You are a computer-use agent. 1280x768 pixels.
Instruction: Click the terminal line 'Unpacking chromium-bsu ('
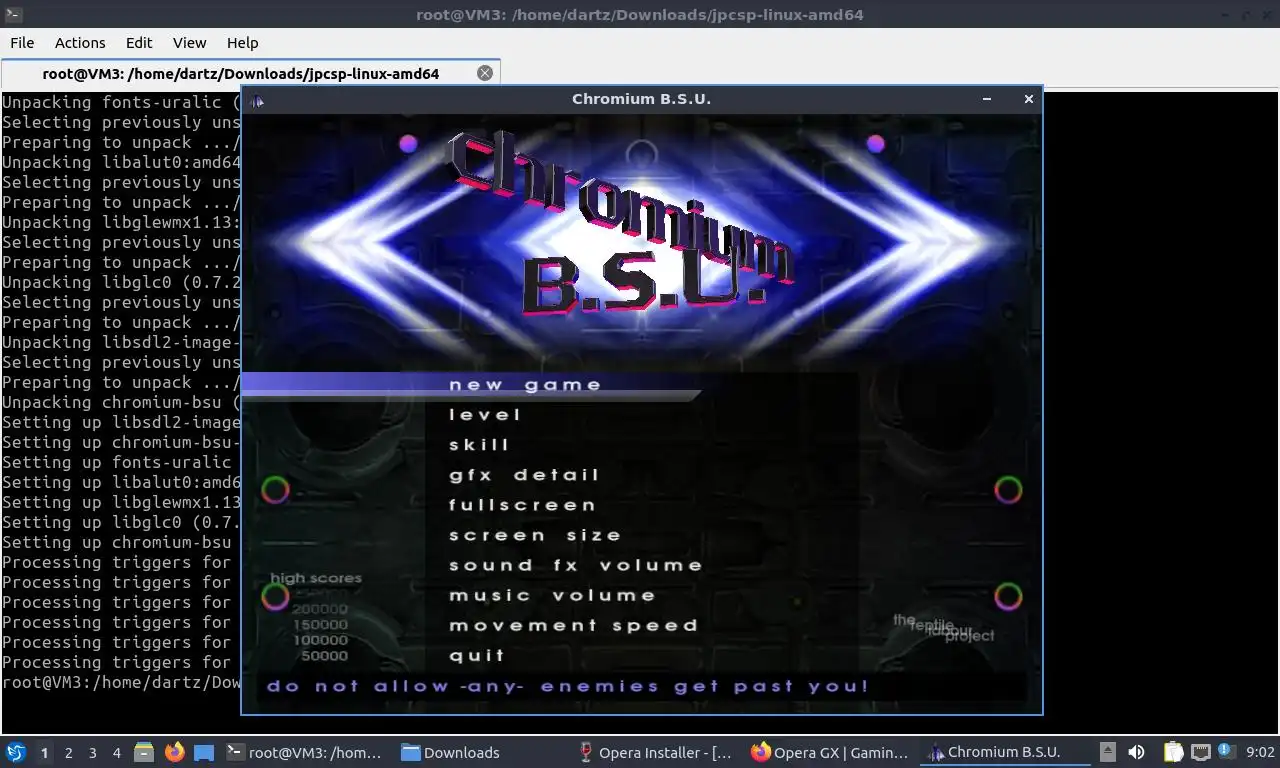pyautogui.click(x=121, y=402)
